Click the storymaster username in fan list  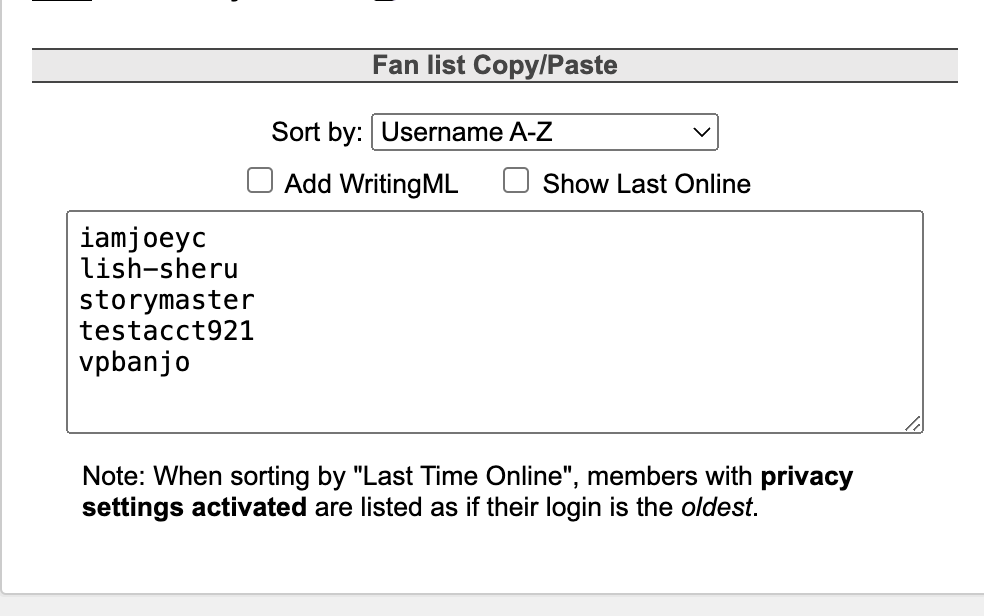166,300
